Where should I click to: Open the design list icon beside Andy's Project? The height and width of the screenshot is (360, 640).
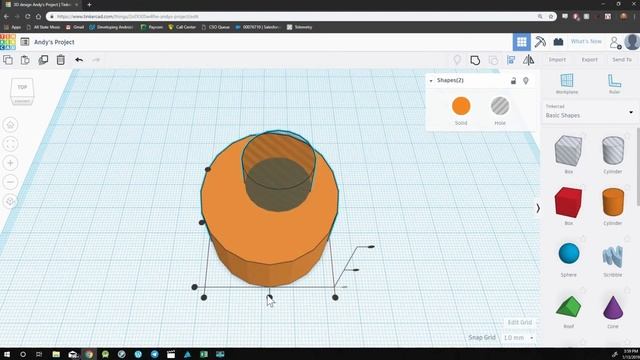25,42
